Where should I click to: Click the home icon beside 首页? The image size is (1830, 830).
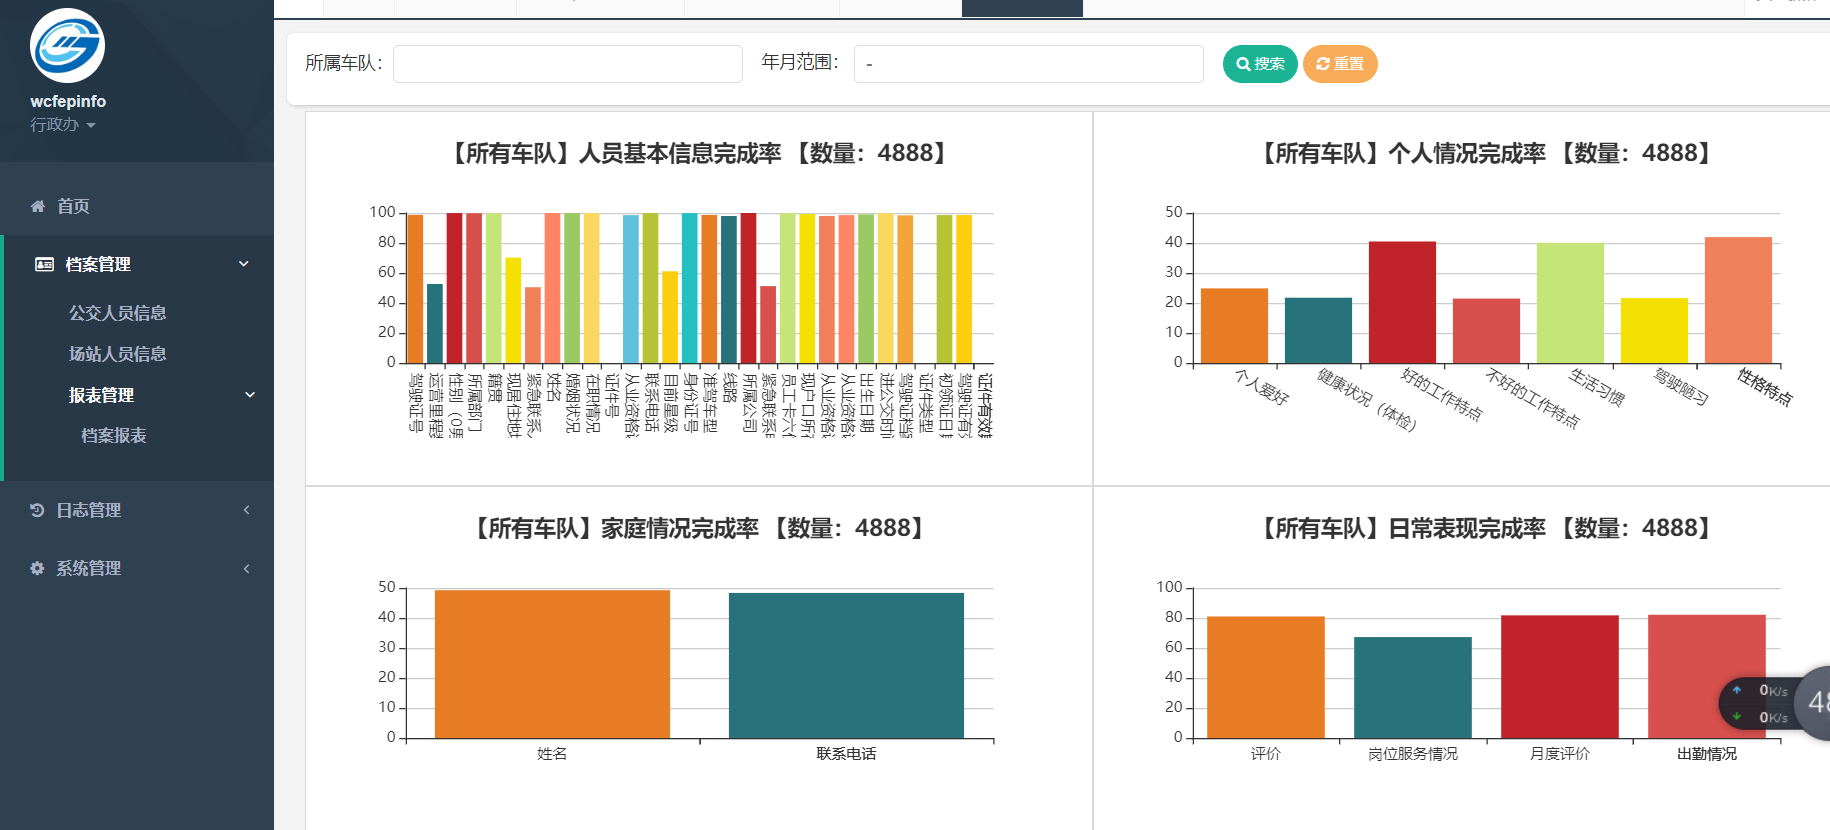[38, 206]
